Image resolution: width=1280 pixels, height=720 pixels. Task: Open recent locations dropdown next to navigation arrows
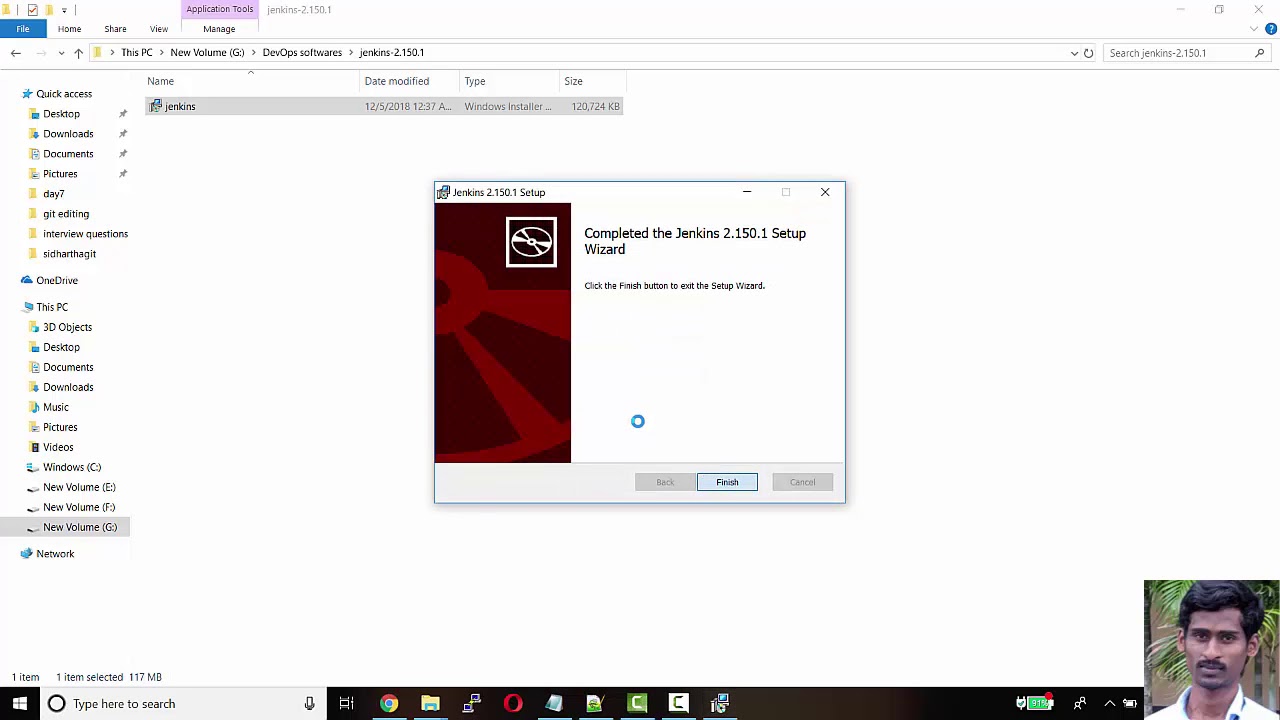[x=62, y=52]
